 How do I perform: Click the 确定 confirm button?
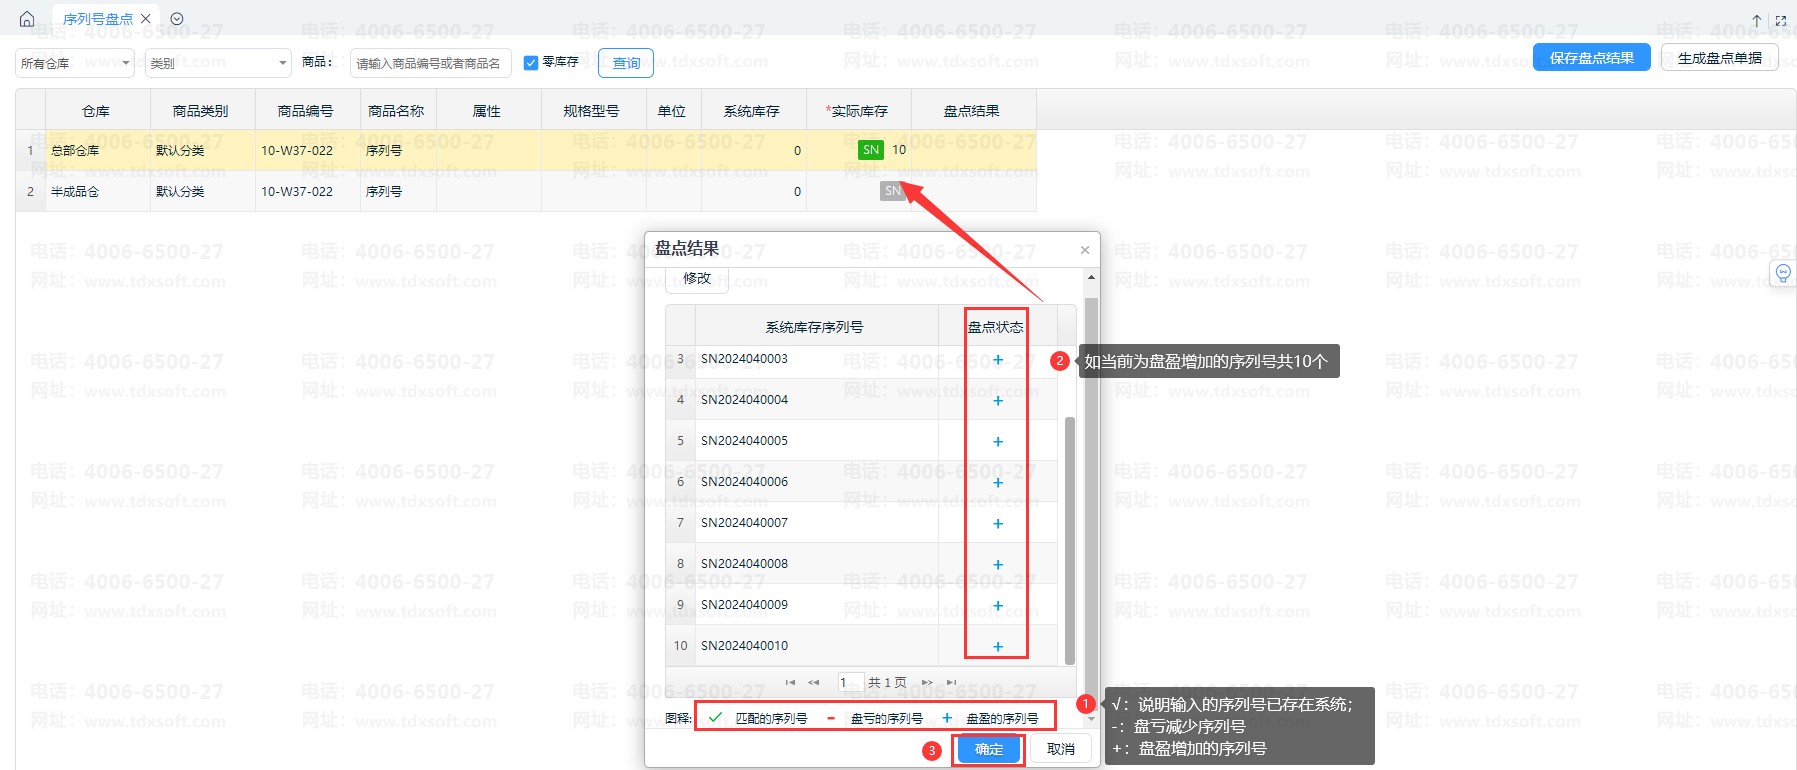(988, 749)
